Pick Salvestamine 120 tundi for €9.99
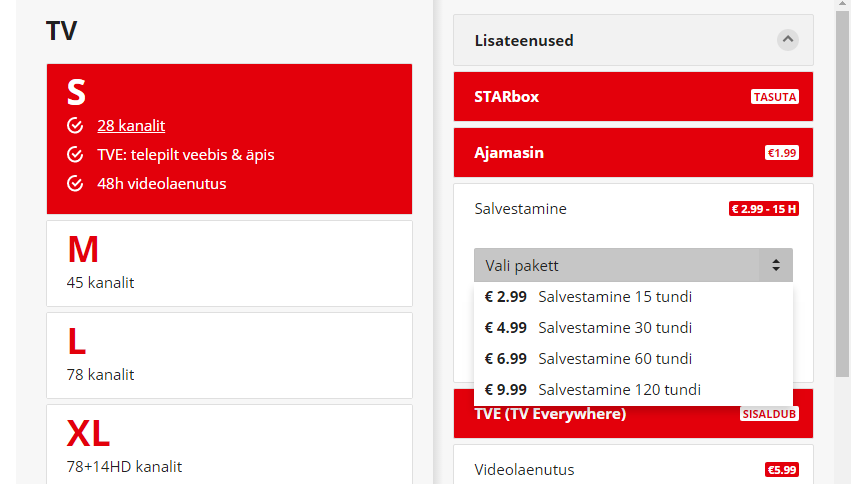857x484 pixels. coord(633,389)
